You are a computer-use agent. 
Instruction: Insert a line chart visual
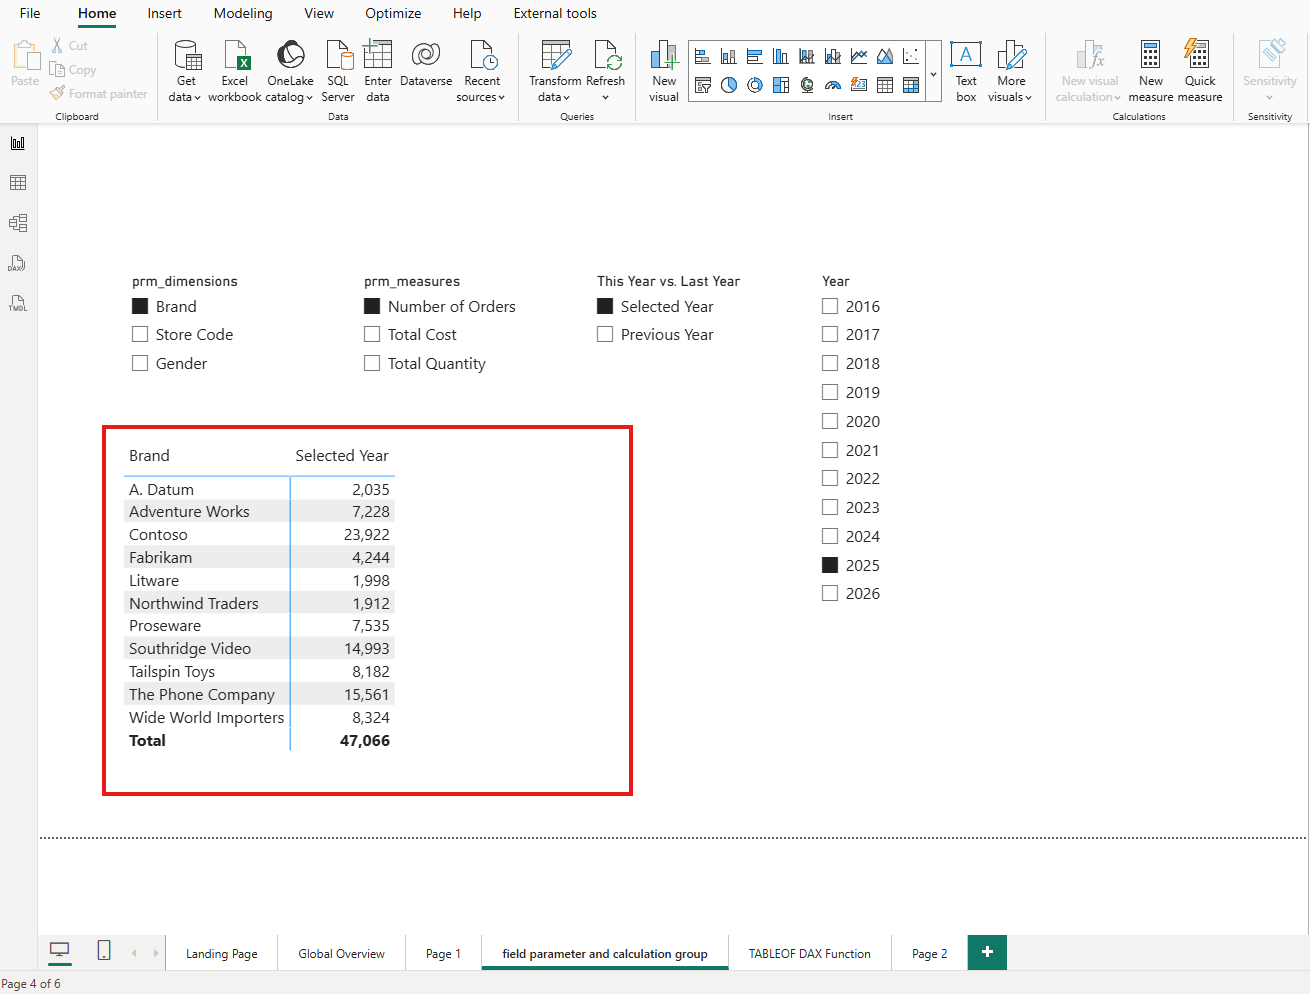click(859, 56)
